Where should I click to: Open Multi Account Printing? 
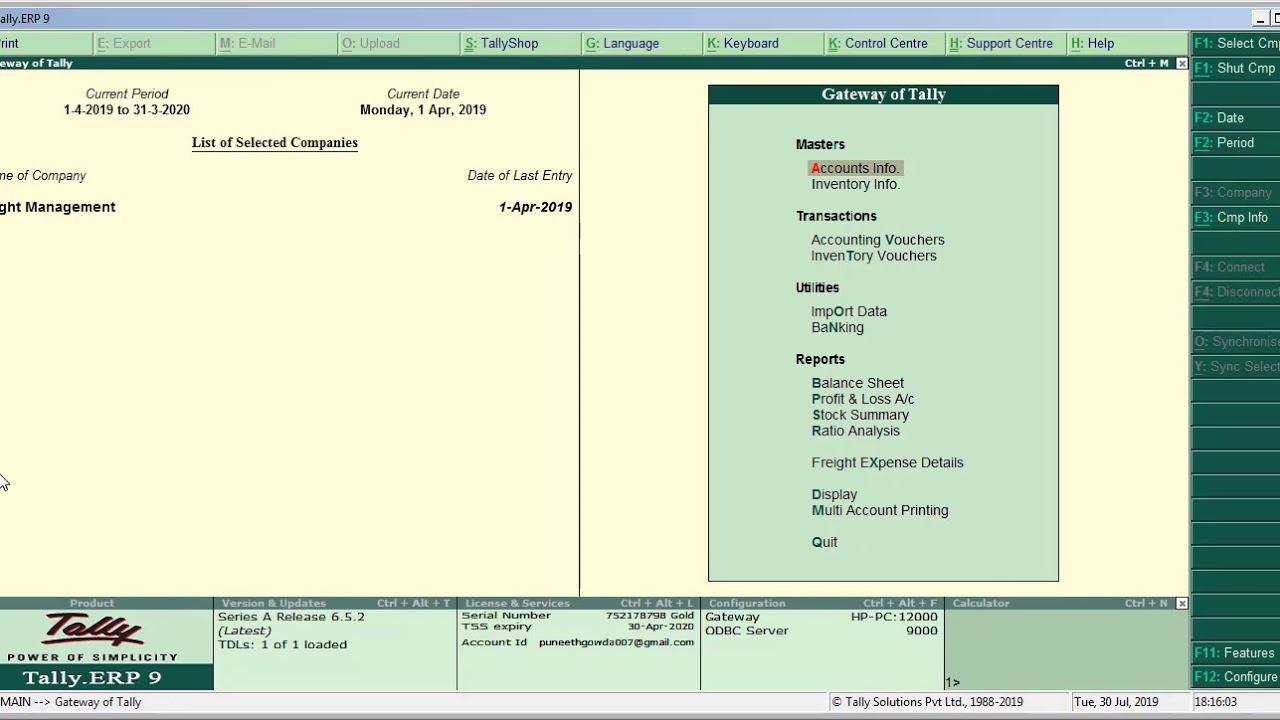[879, 511]
